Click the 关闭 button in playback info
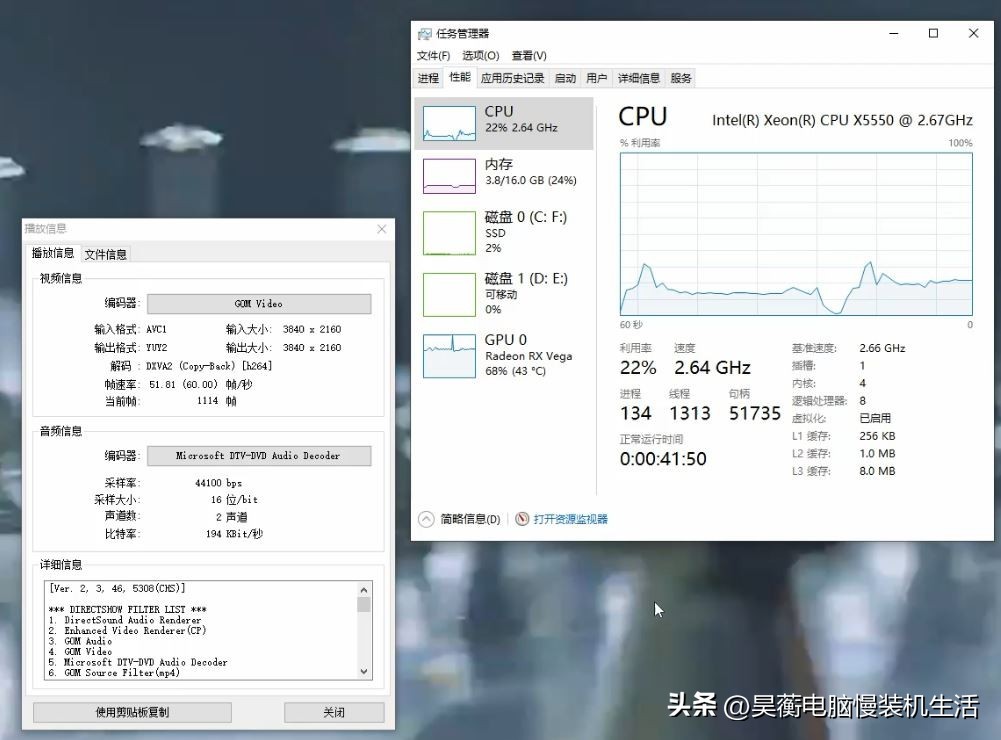The width and height of the screenshot is (1001, 740). [333, 712]
